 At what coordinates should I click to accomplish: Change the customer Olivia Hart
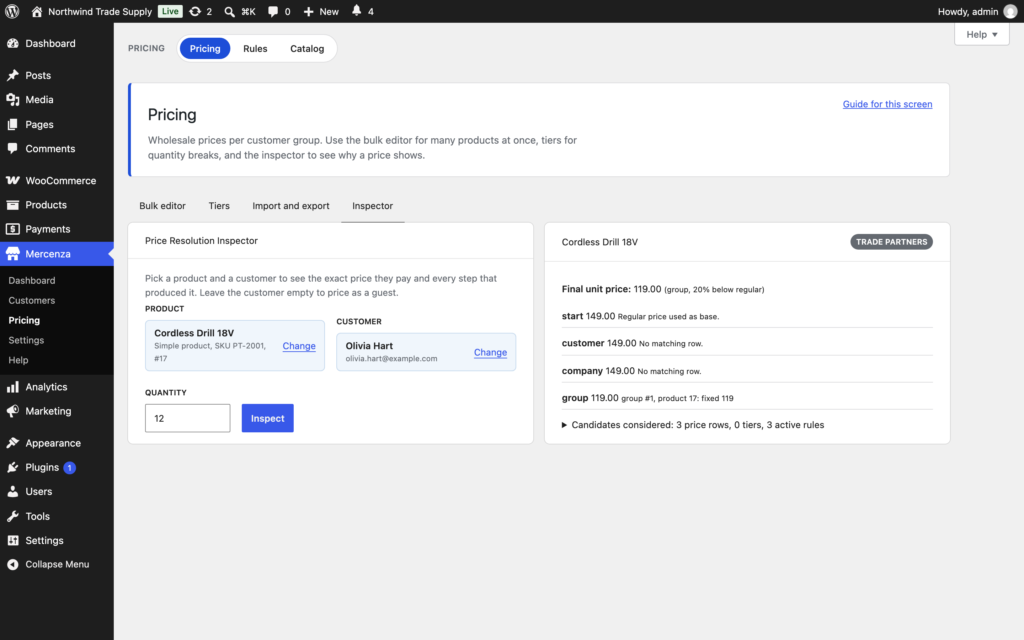click(x=490, y=352)
